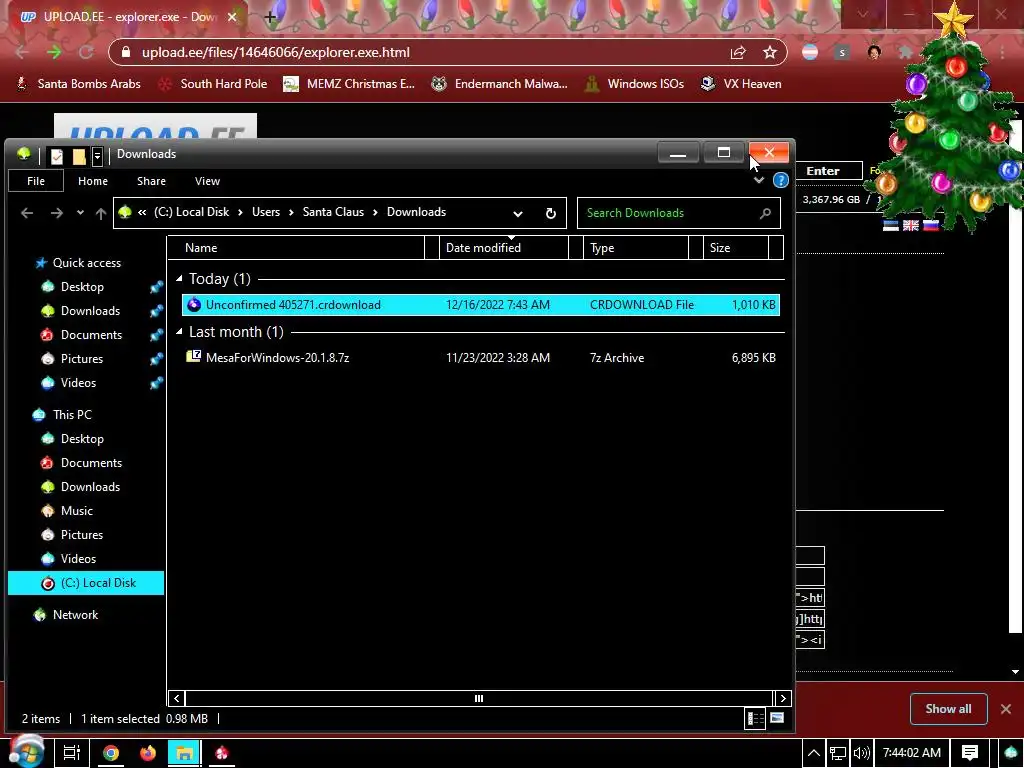Open Windows Start button
Image resolution: width=1024 pixels, height=768 pixels.
point(25,752)
